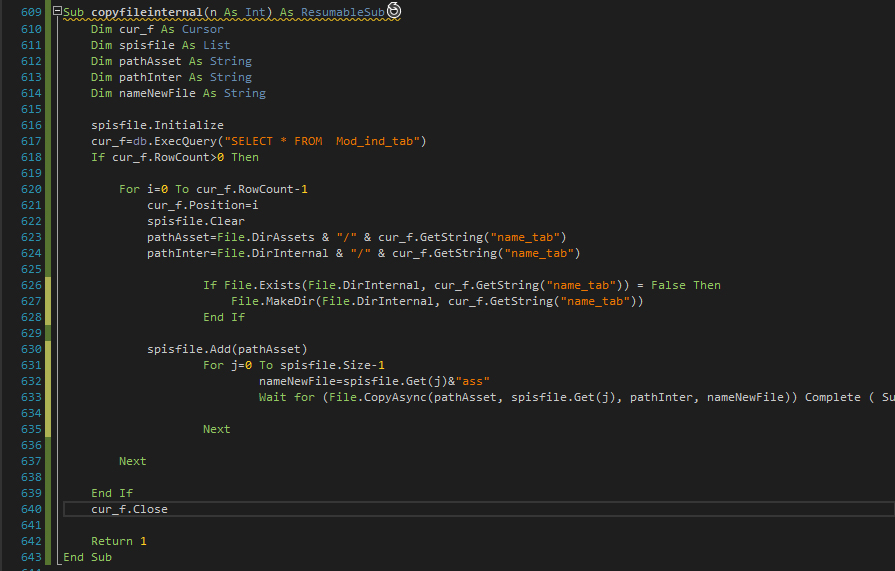
Task: Click on 'Return 1' statement
Action: pos(119,541)
